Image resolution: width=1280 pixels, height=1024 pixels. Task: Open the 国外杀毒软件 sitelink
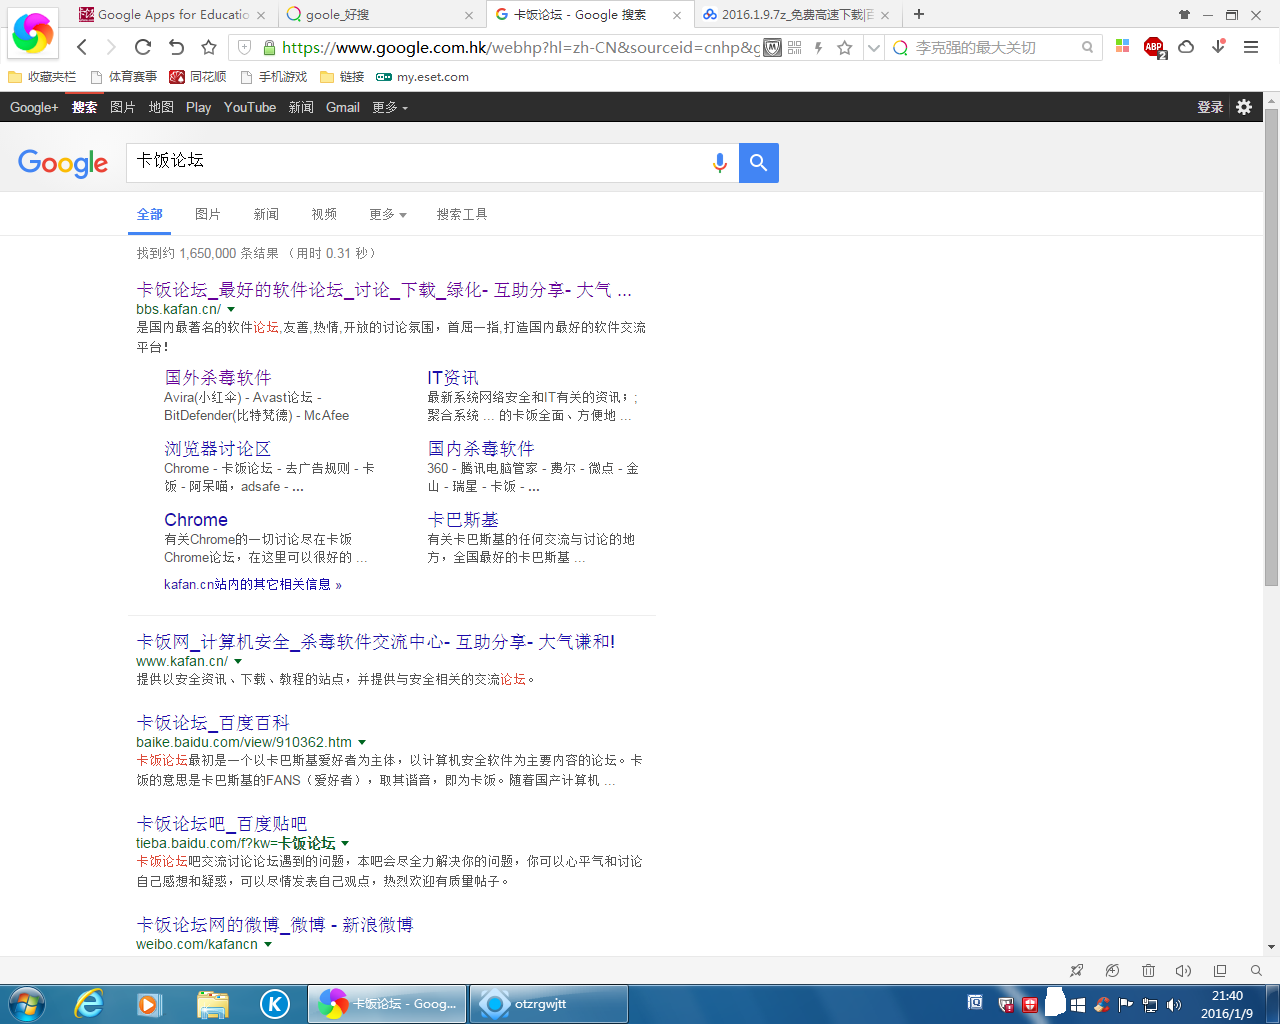point(218,378)
